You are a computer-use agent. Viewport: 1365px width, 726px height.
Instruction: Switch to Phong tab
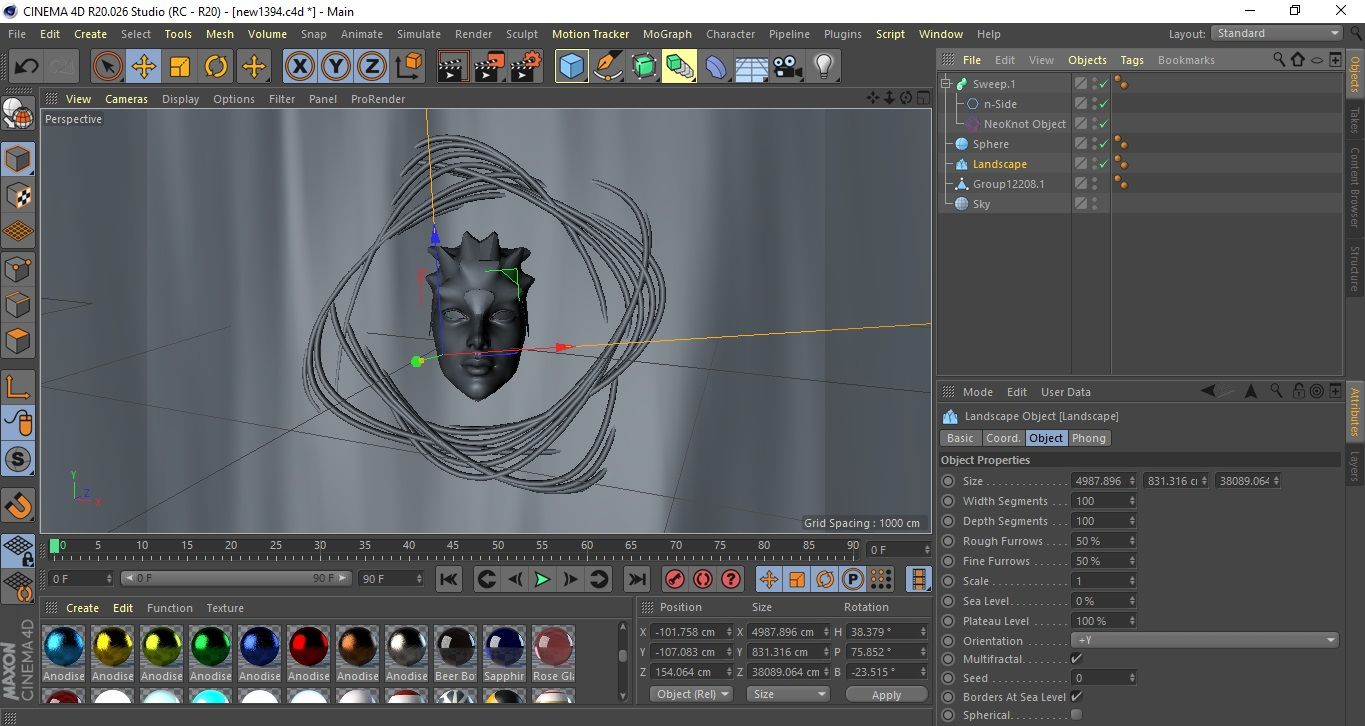tap(1089, 438)
